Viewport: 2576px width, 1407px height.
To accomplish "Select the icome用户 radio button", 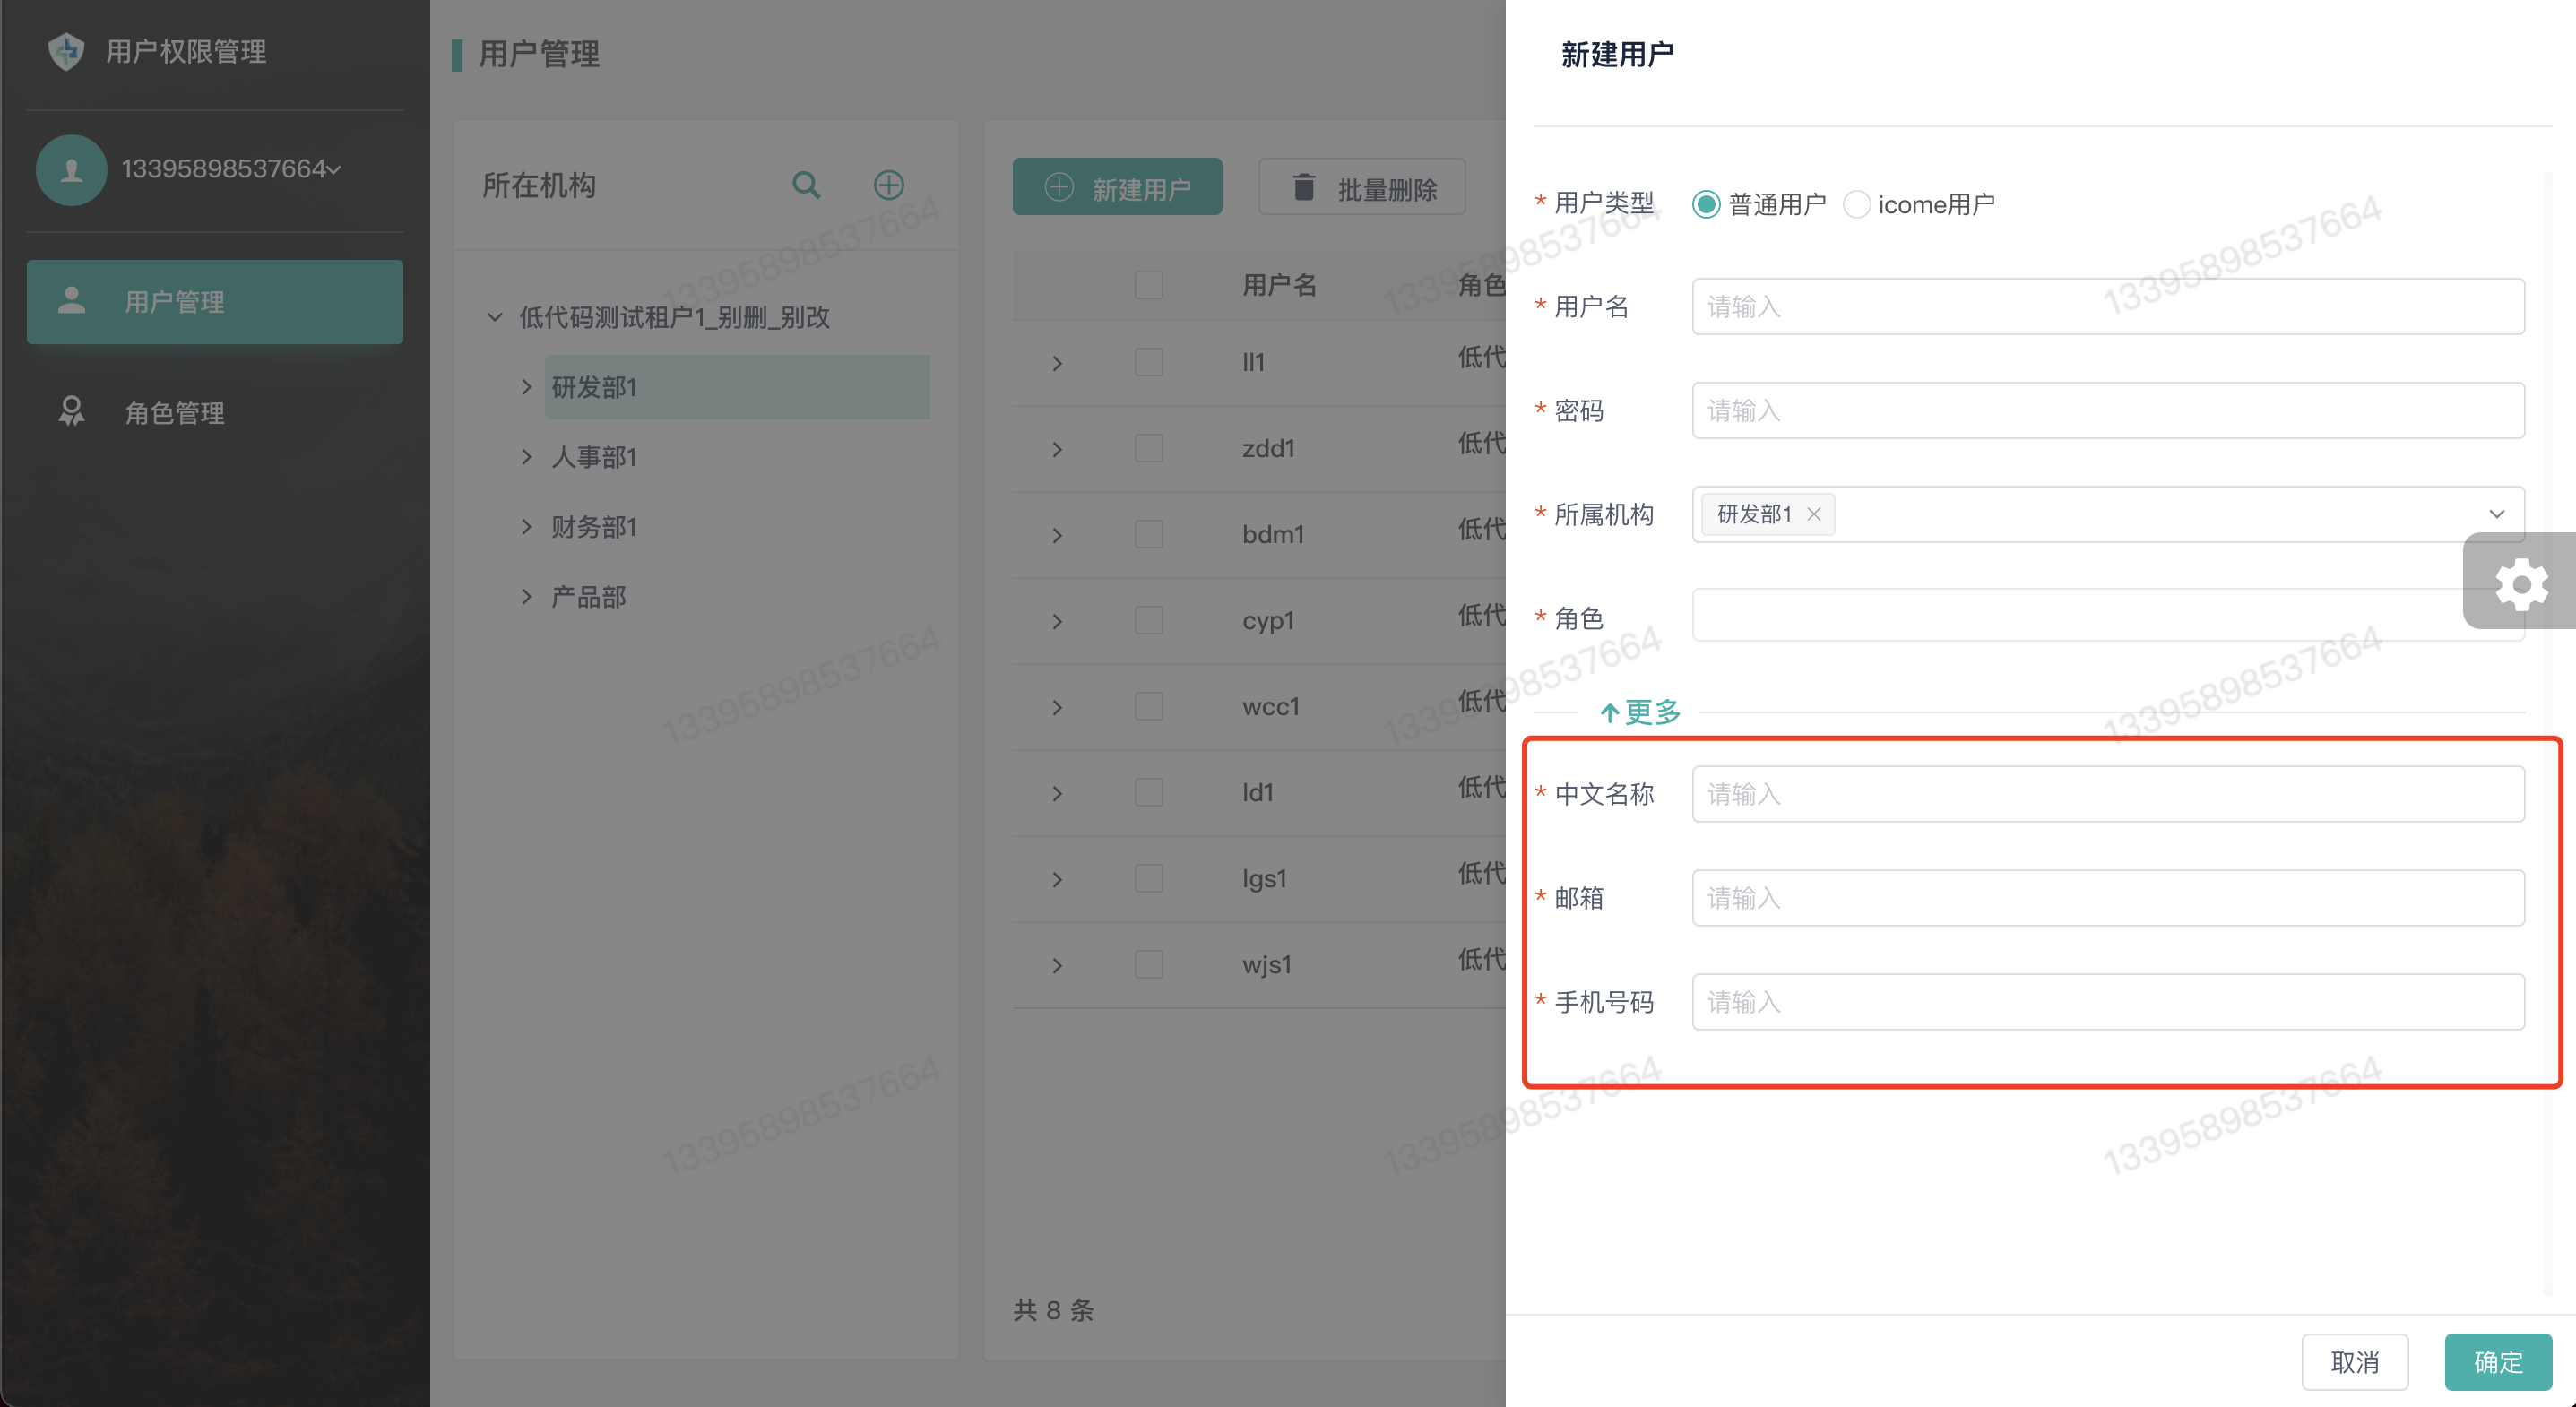I will click(x=1856, y=204).
